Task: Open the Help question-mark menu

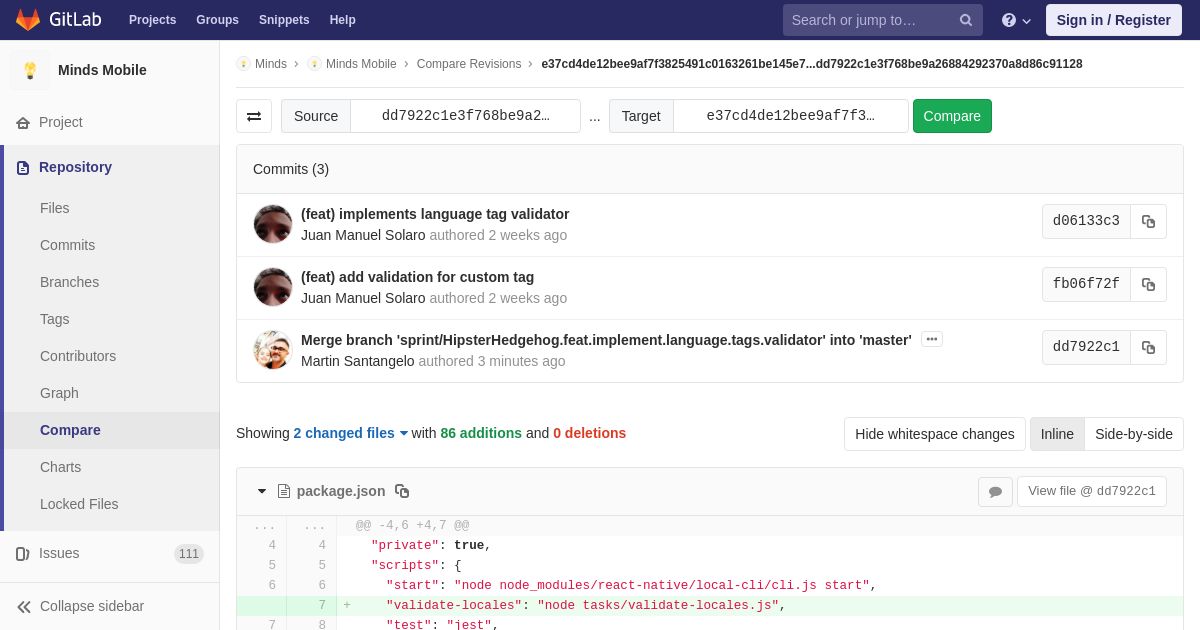Action: pos(1015,20)
